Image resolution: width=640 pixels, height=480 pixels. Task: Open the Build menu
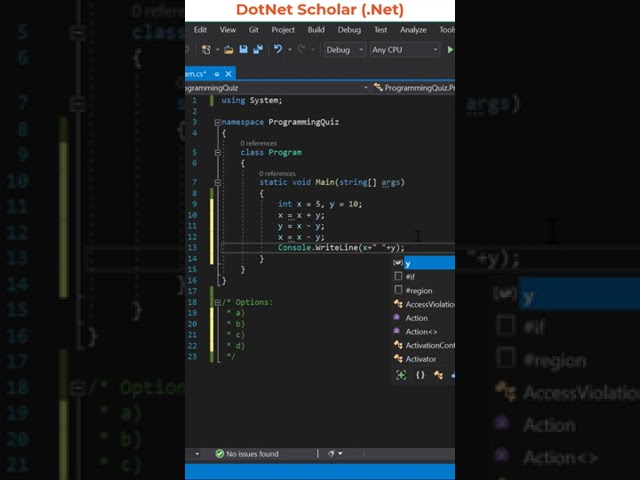click(316, 30)
